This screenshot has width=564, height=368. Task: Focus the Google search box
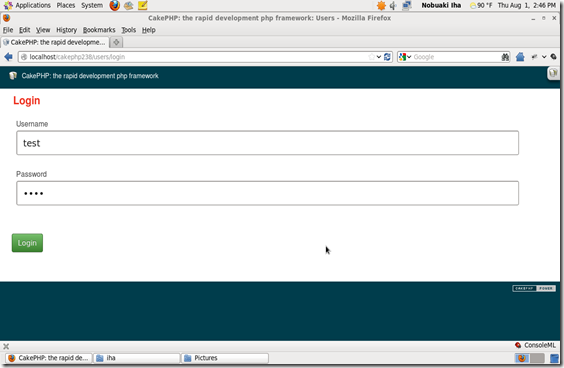coord(456,57)
